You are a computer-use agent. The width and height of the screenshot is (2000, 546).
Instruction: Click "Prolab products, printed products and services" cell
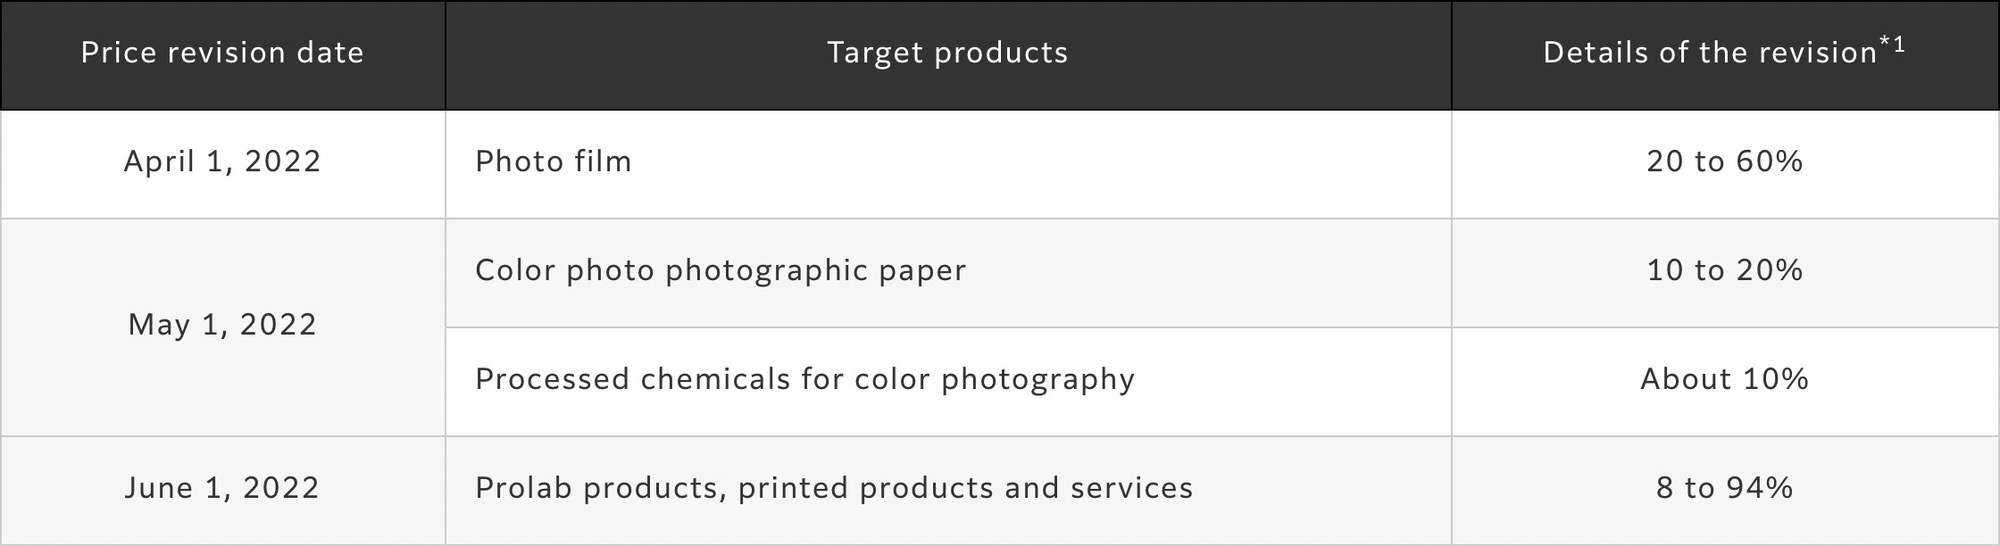pos(834,488)
